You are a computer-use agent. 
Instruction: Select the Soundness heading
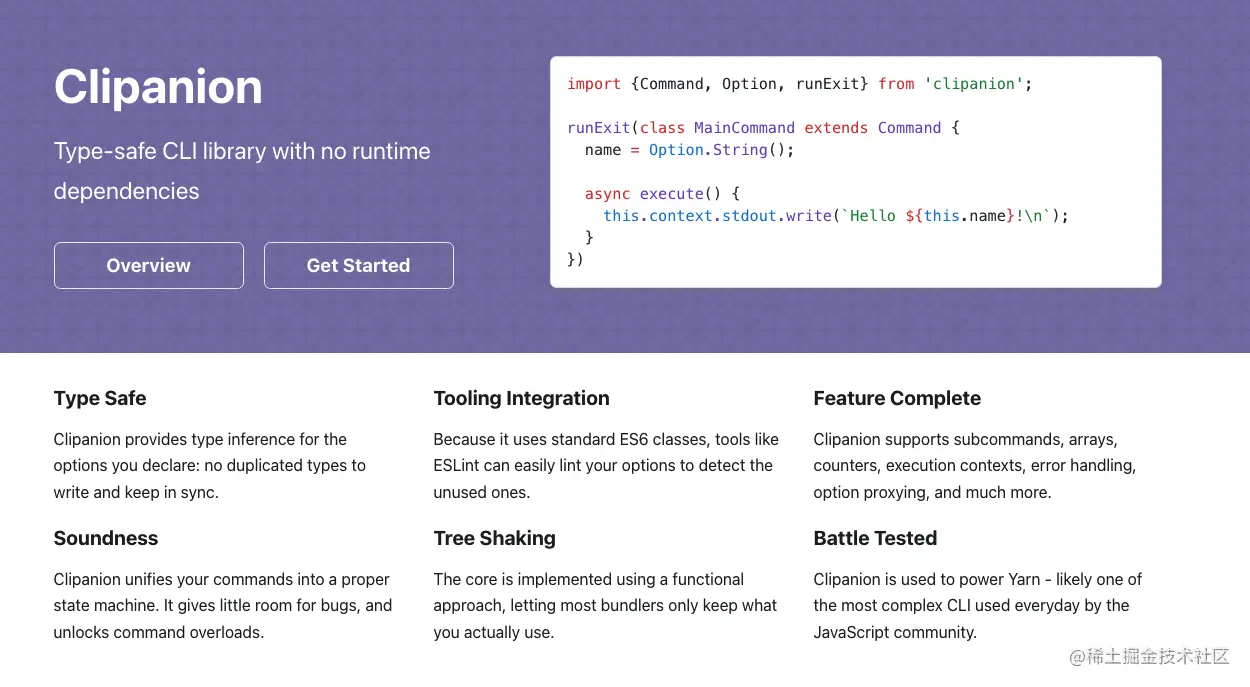coord(106,538)
